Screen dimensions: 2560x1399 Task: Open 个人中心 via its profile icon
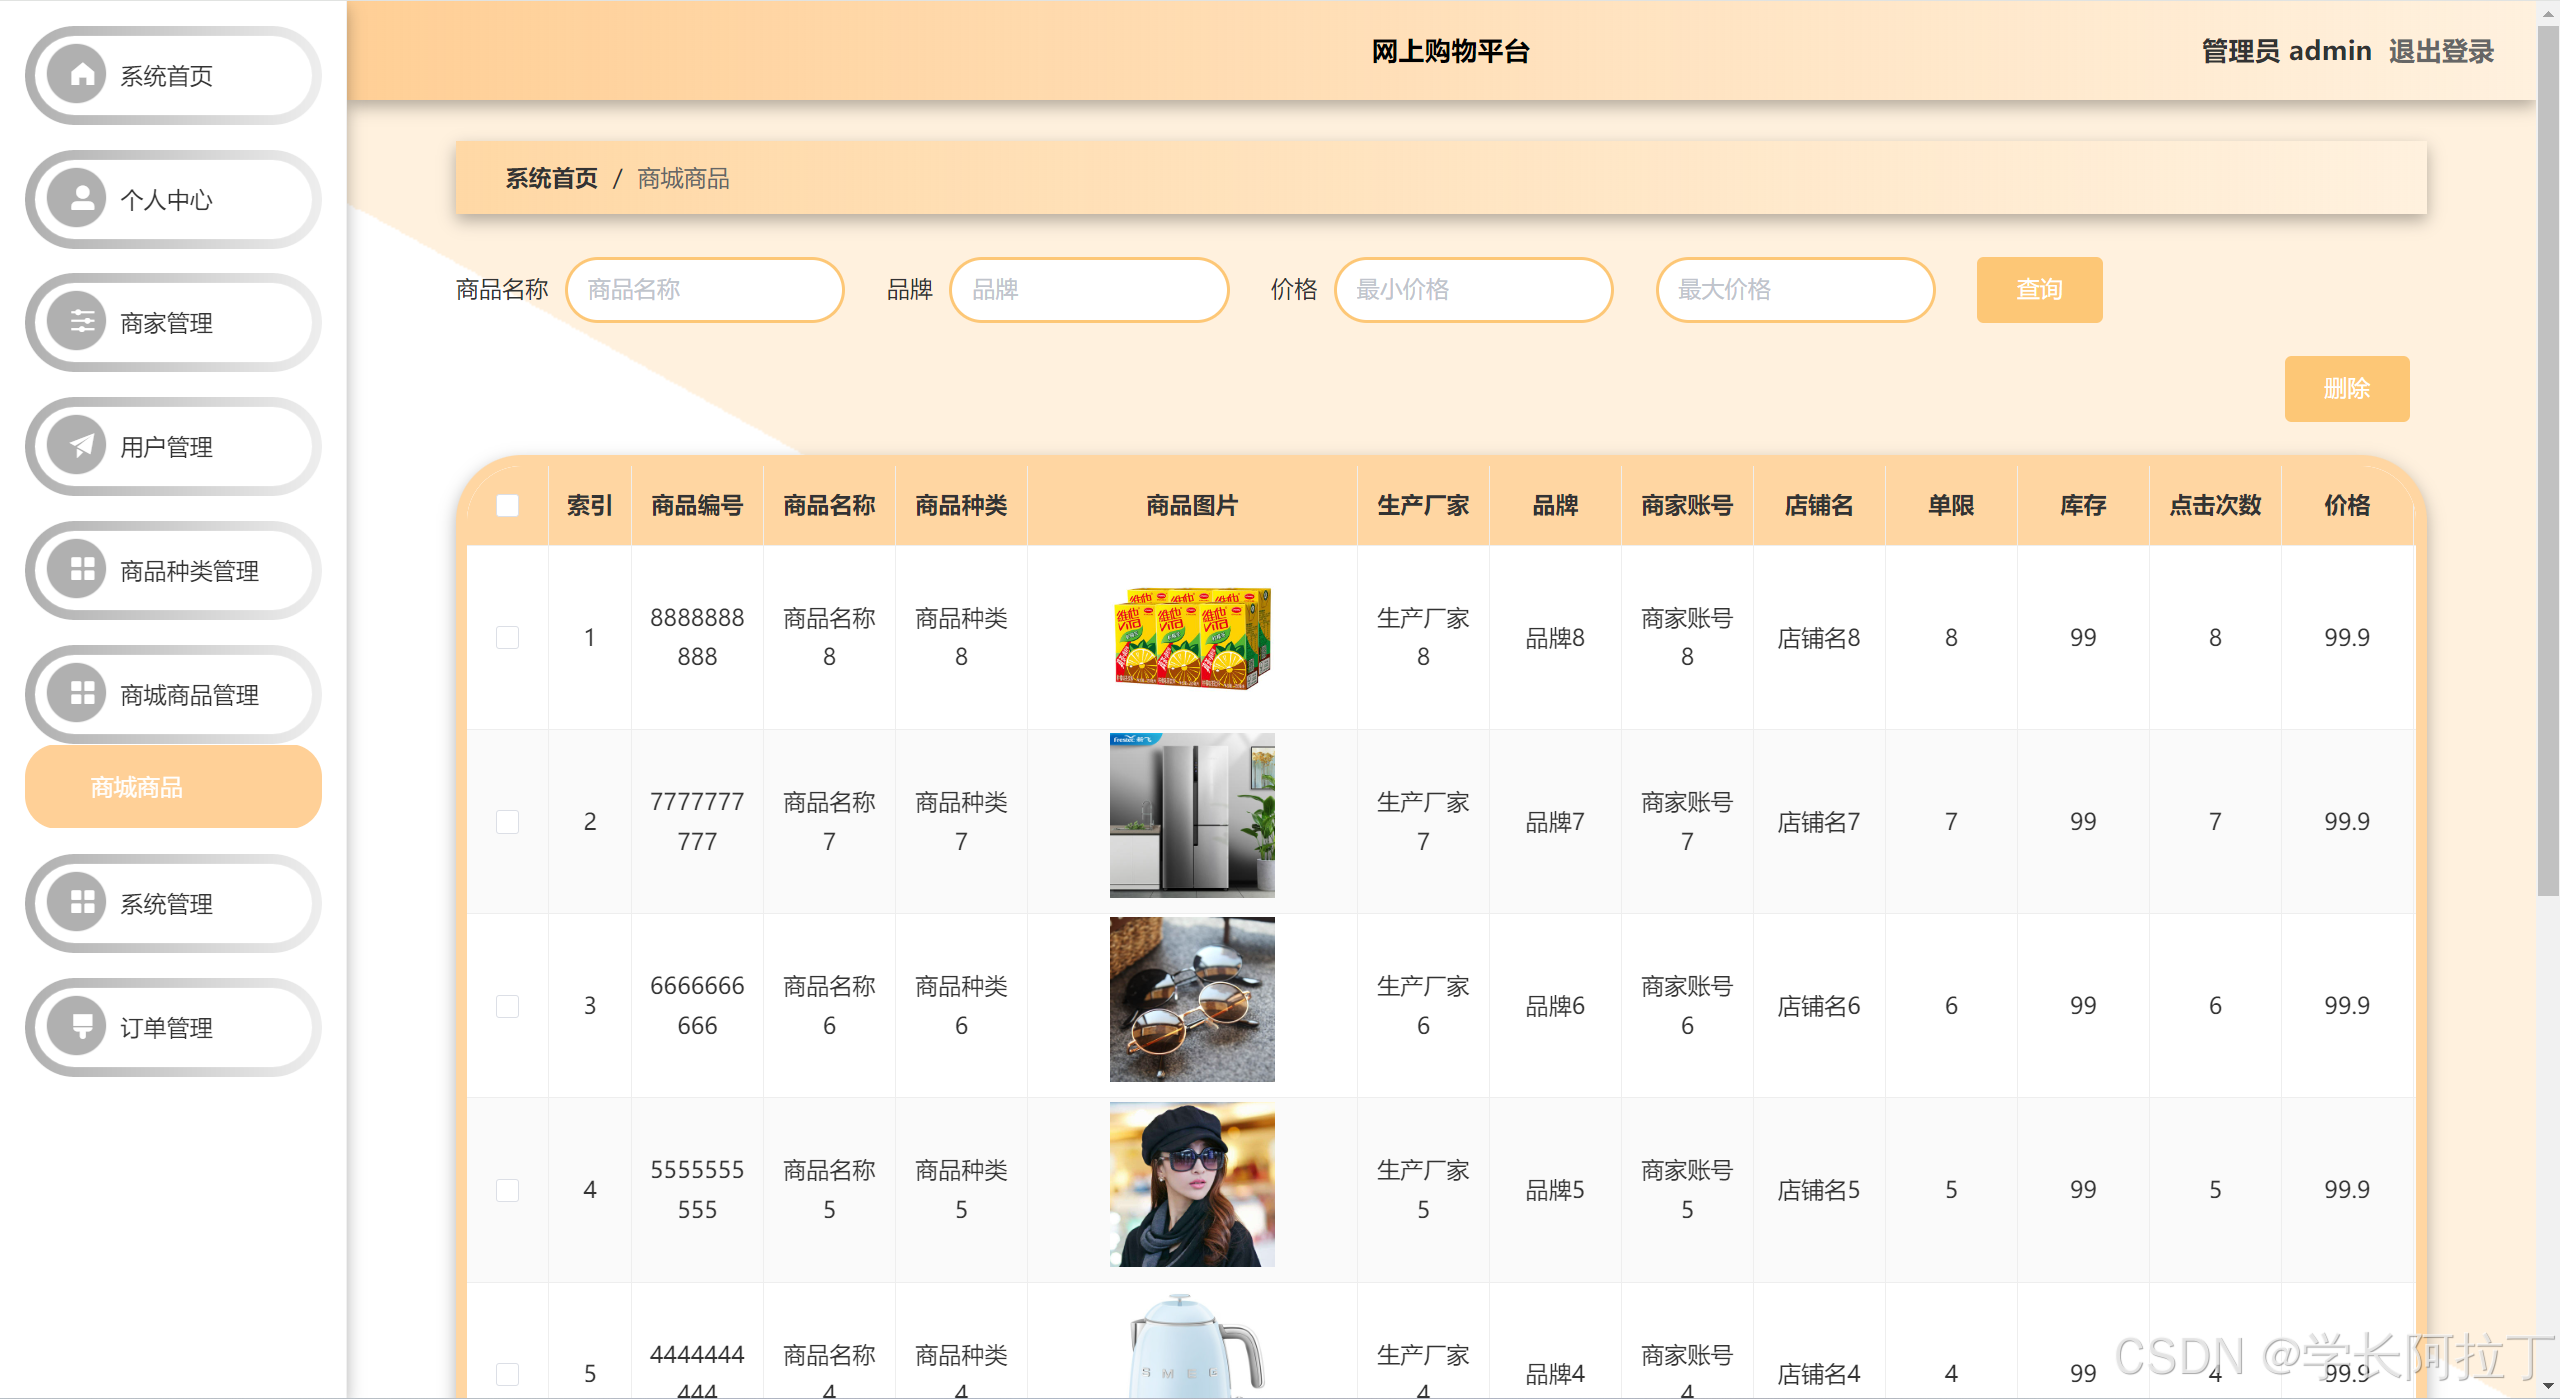81,199
